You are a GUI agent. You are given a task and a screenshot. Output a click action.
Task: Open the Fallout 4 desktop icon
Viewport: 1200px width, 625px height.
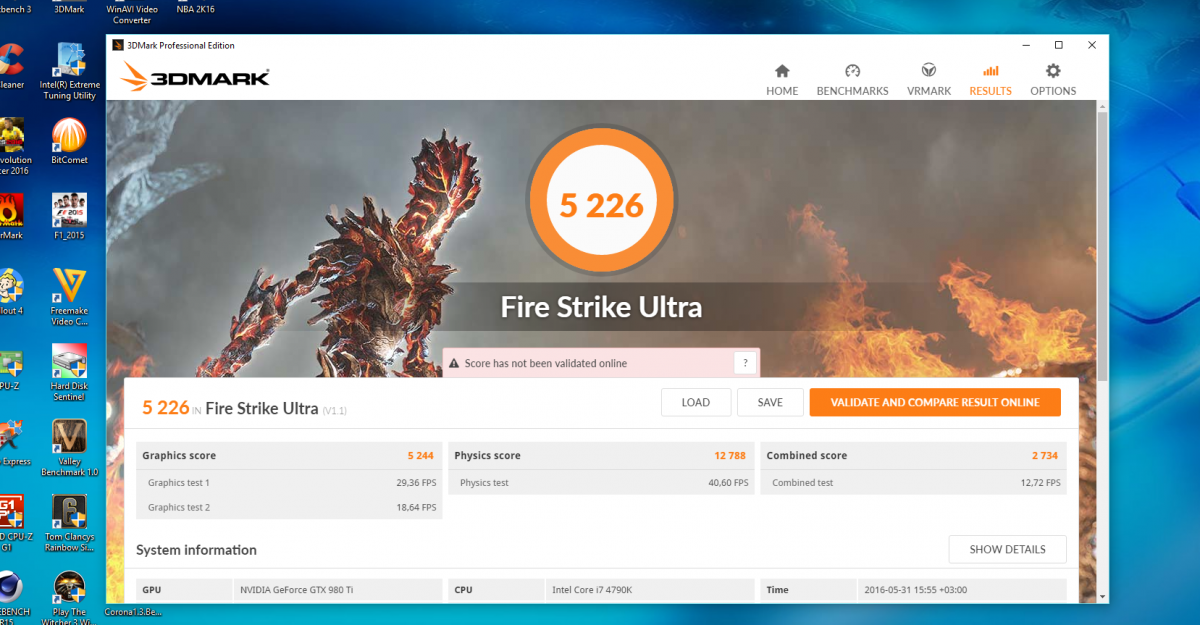12,292
